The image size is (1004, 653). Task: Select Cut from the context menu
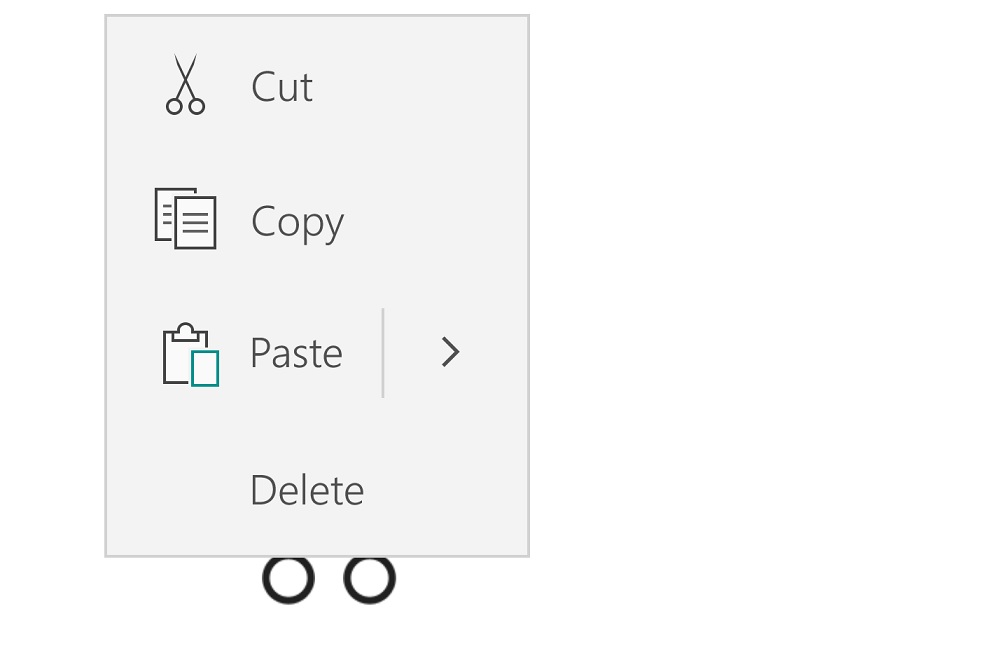tap(317, 86)
